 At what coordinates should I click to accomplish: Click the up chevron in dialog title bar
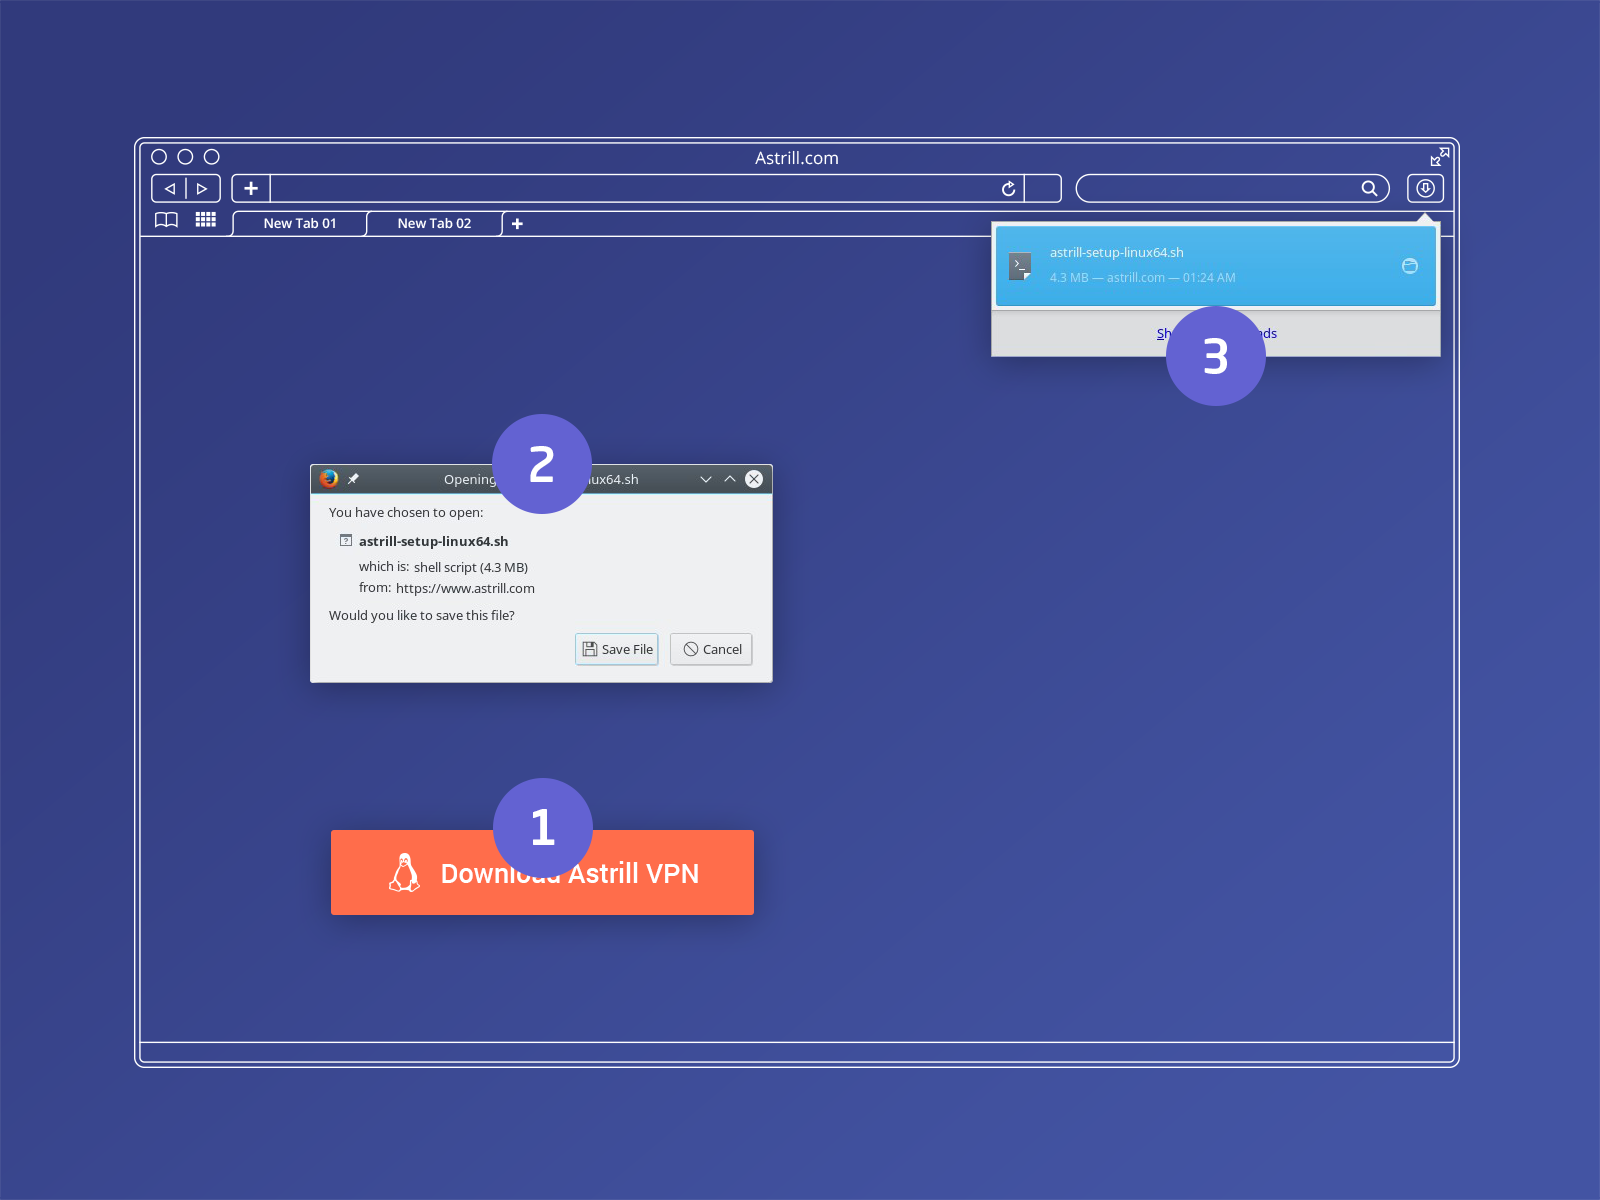pyautogui.click(x=730, y=479)
